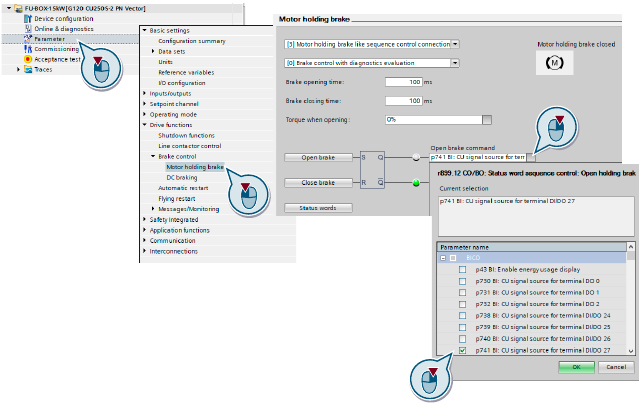
Task: Select Configuration summary
Action: 192,41
